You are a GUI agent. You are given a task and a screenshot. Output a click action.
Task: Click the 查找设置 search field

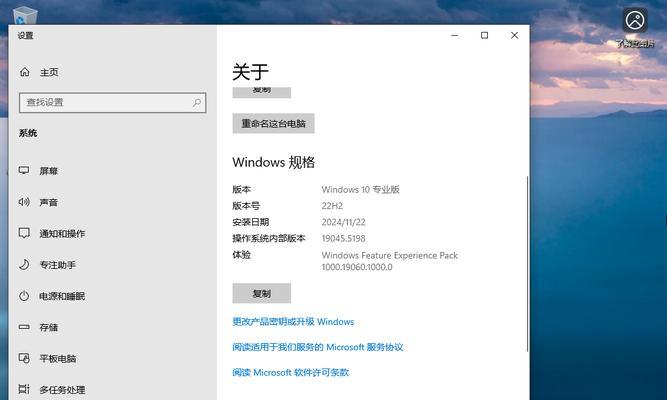[x=113, y=103]
